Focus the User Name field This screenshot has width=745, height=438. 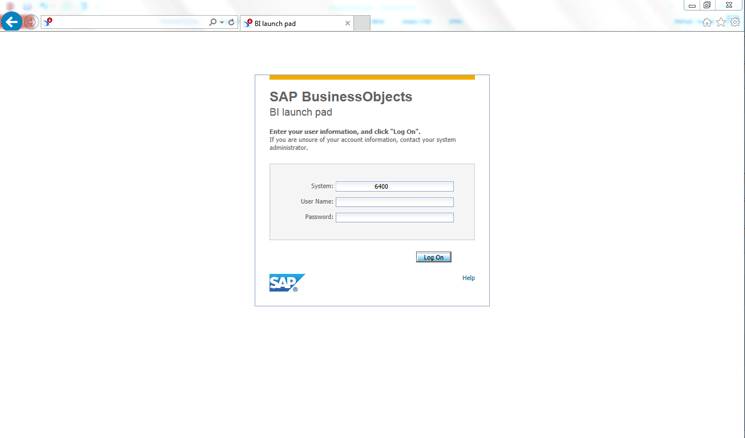coord(394,202)
